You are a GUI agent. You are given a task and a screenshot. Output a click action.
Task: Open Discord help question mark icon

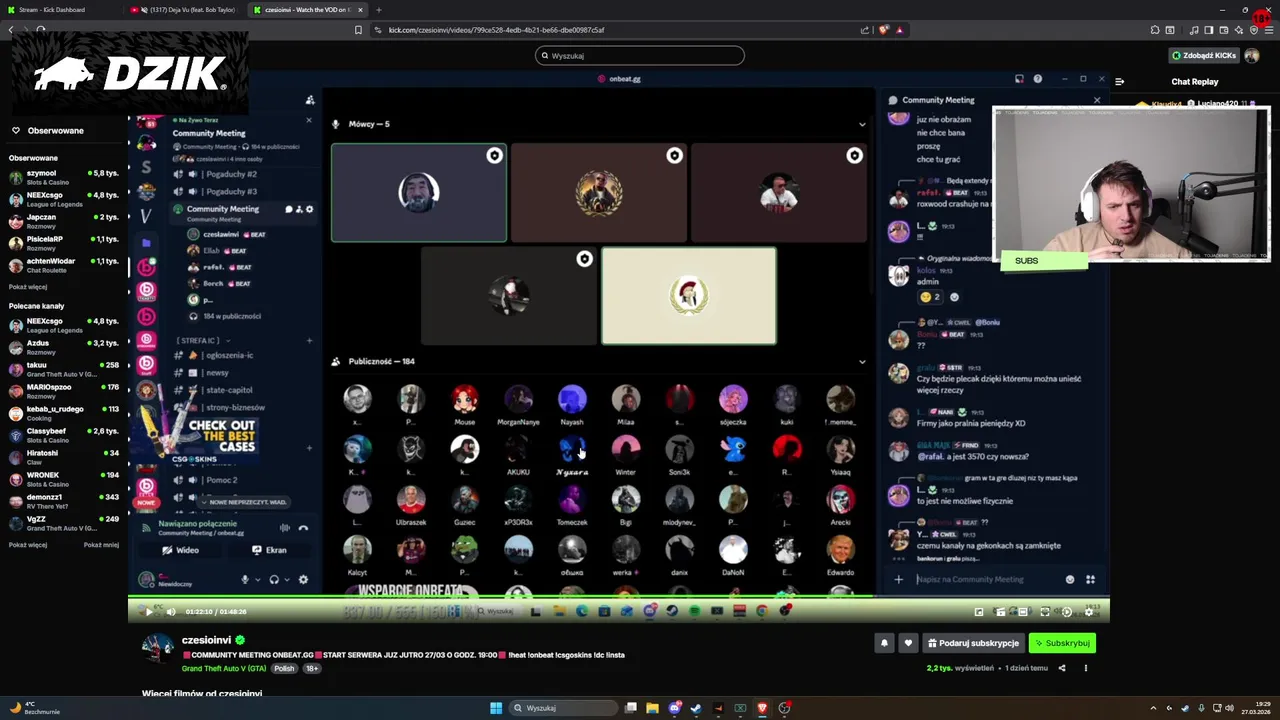[1037, 79]
